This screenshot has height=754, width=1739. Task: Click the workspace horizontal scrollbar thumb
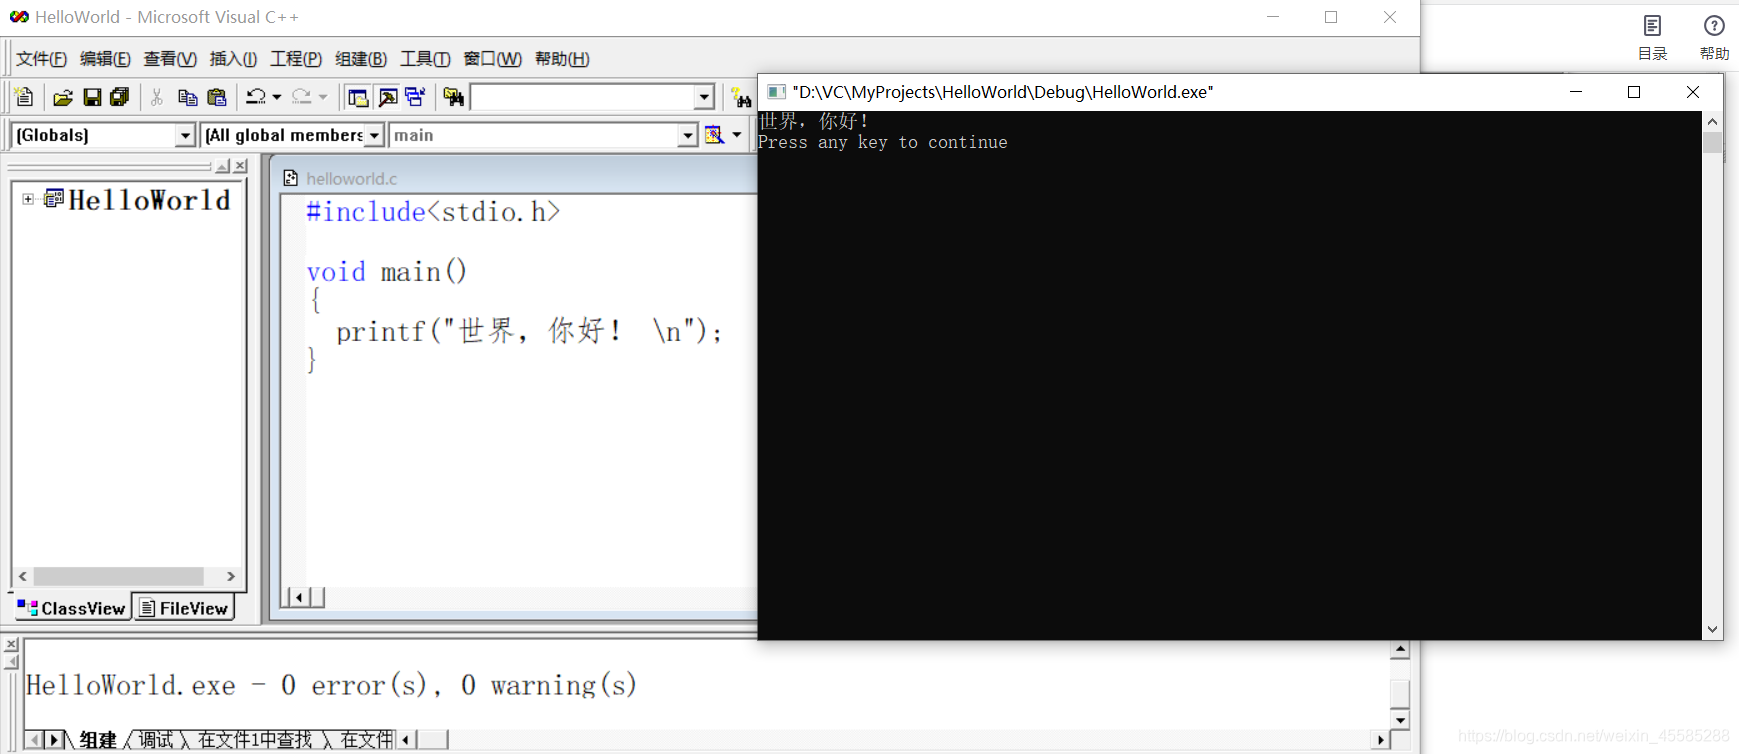[118, 576]
